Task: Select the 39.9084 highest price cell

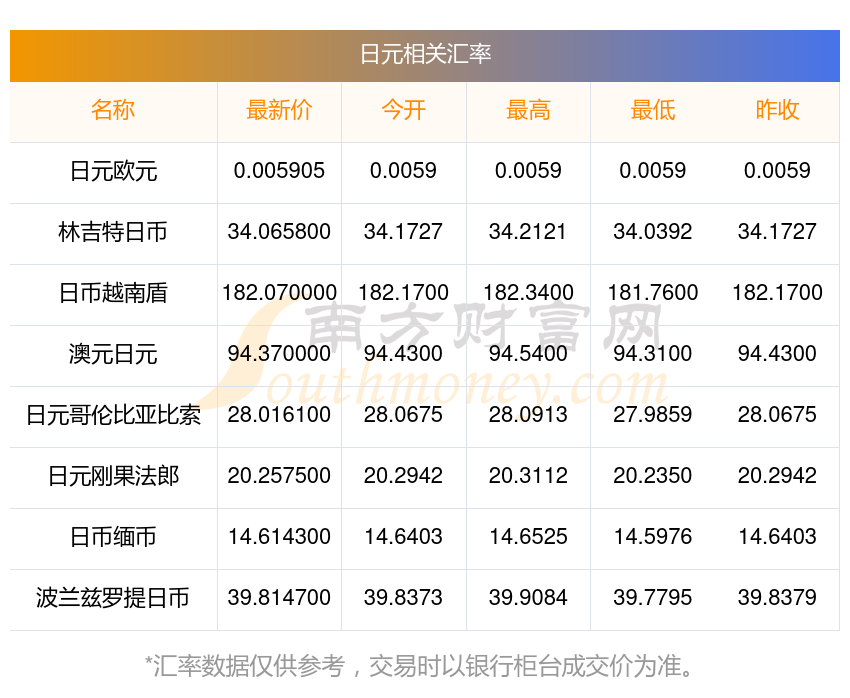Action: pos(528,598)
